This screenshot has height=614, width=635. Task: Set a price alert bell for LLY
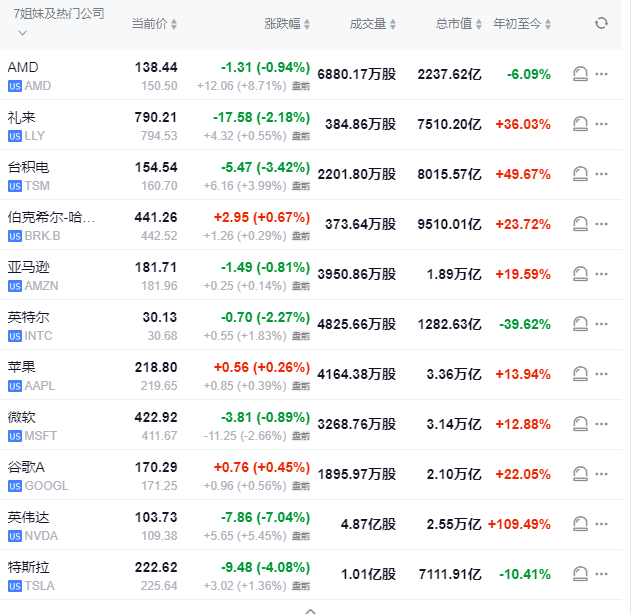(580, 124)
